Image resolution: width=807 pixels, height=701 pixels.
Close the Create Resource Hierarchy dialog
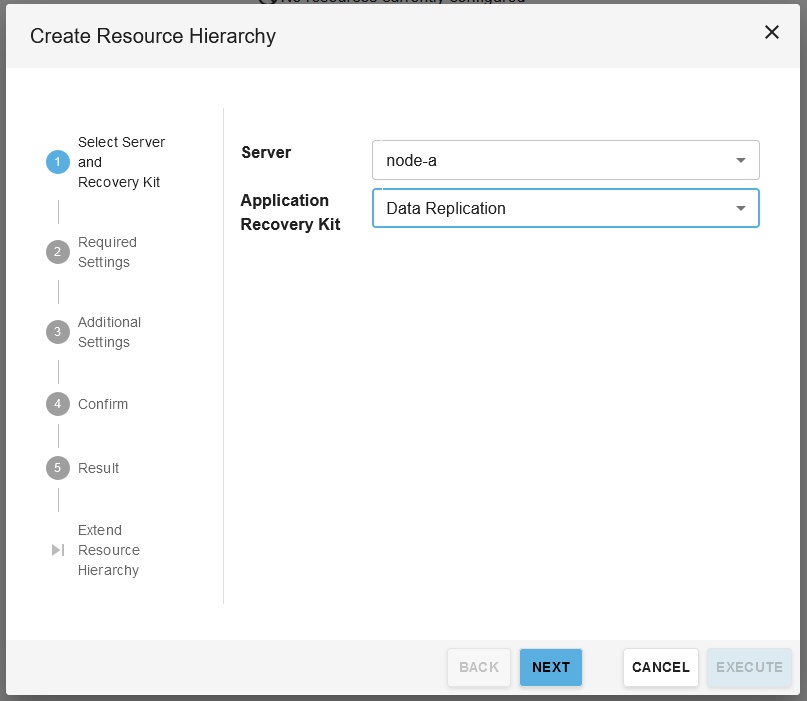tap(771, 32)
